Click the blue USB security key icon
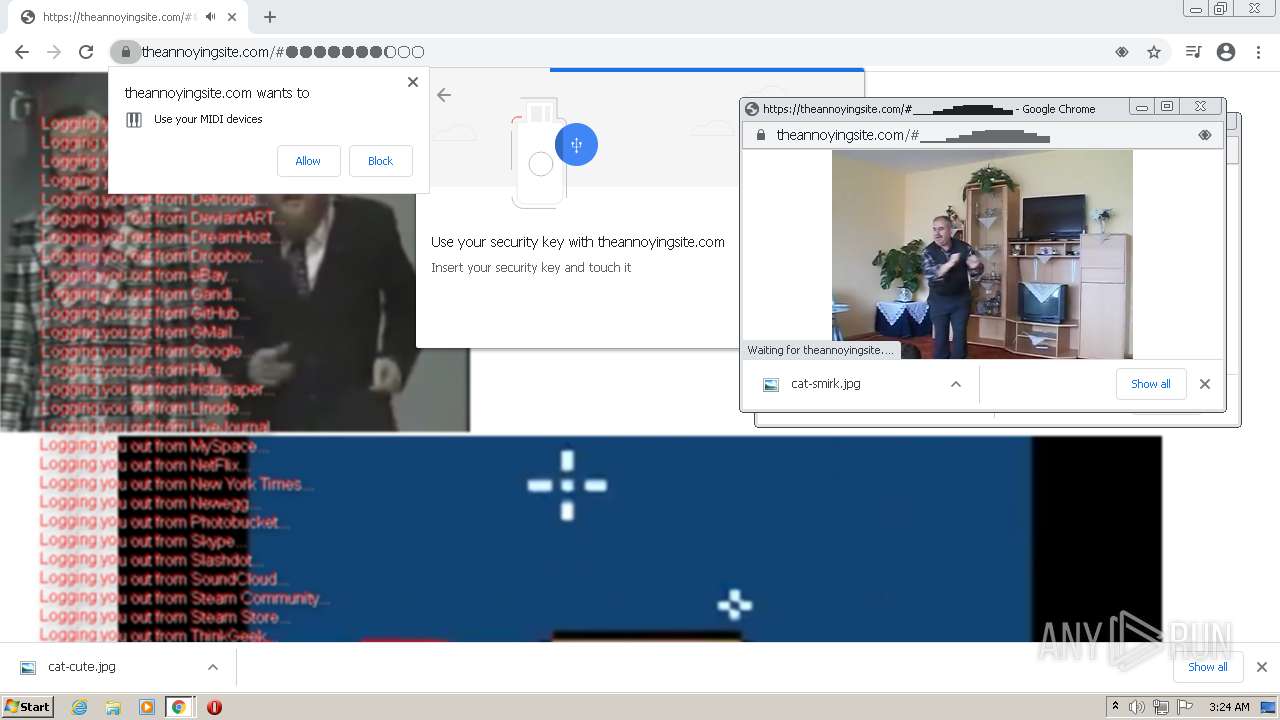The image size is (1280, 720). [x=576, y=145]
